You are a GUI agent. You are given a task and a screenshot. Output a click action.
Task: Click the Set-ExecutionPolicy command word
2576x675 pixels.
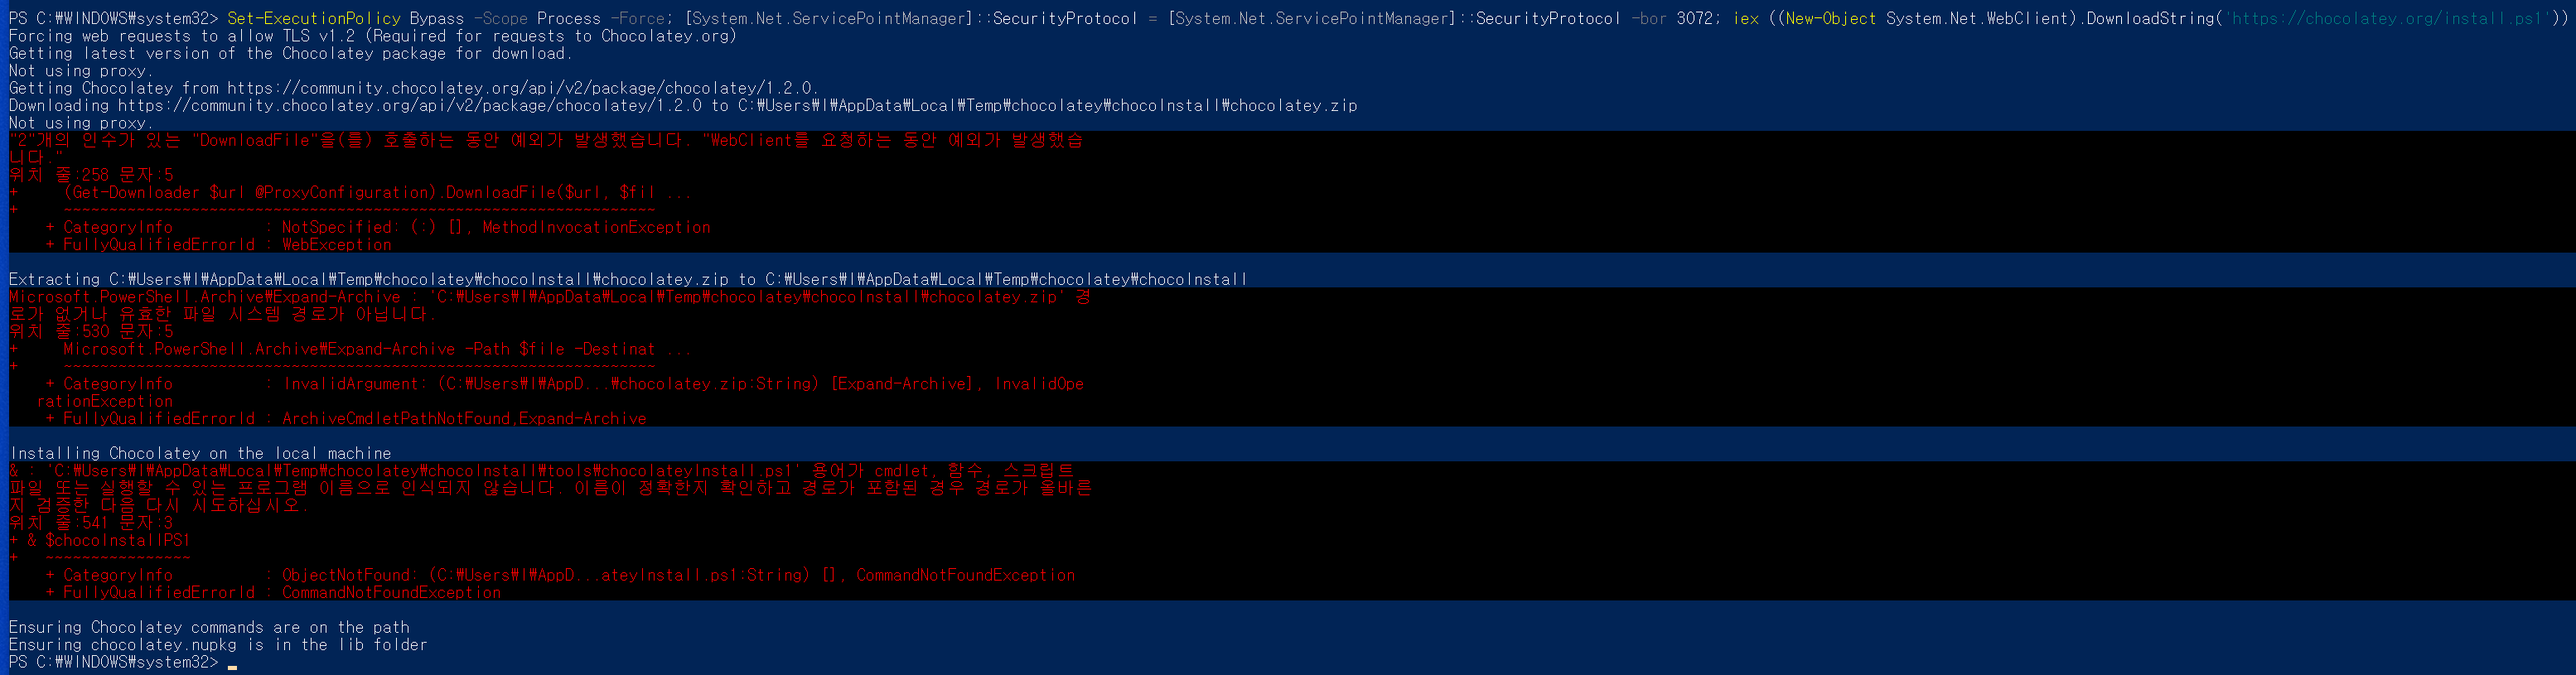coord(314,18)
